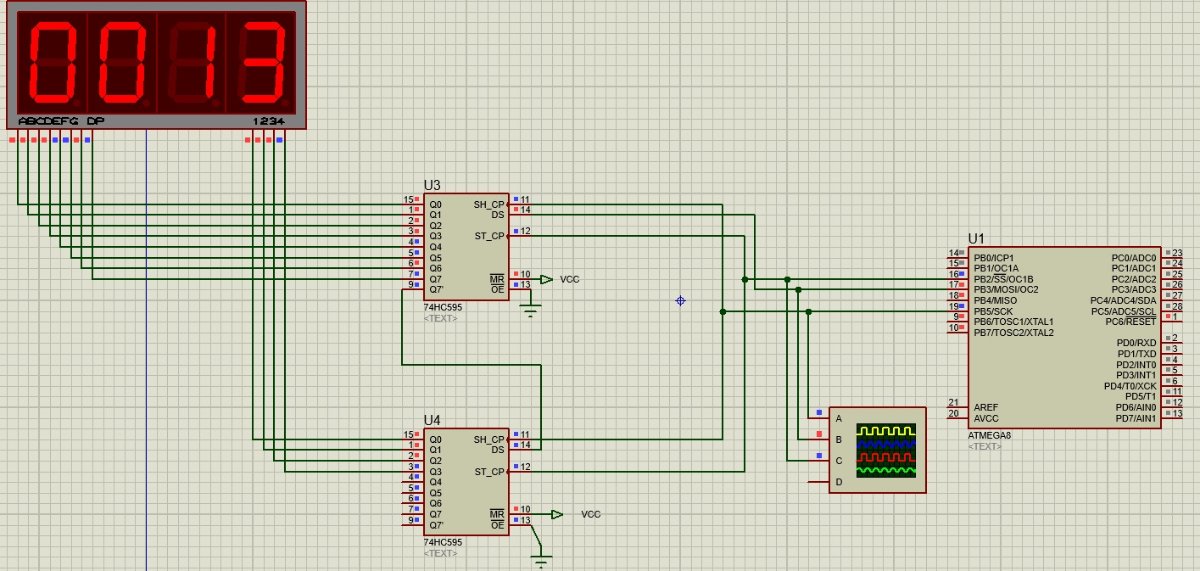The image size is (1200, 571).
Task: Click U4's Q3 pin label
Action: (435, 471)
